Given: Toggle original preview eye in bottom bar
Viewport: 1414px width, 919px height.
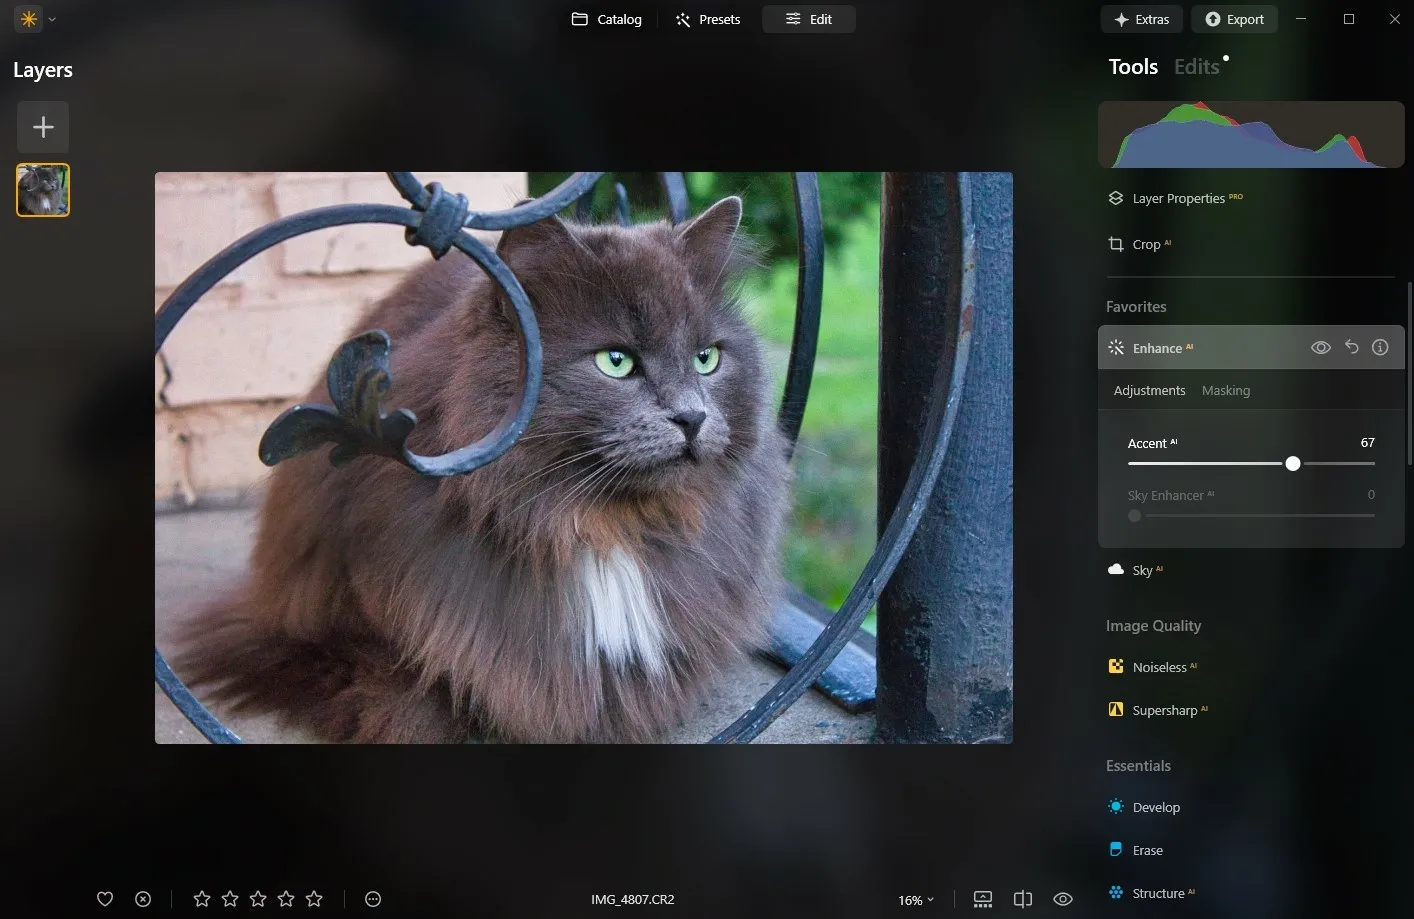Looking at the screenshot, I should pyautogui.click(x=1063, y=899).
